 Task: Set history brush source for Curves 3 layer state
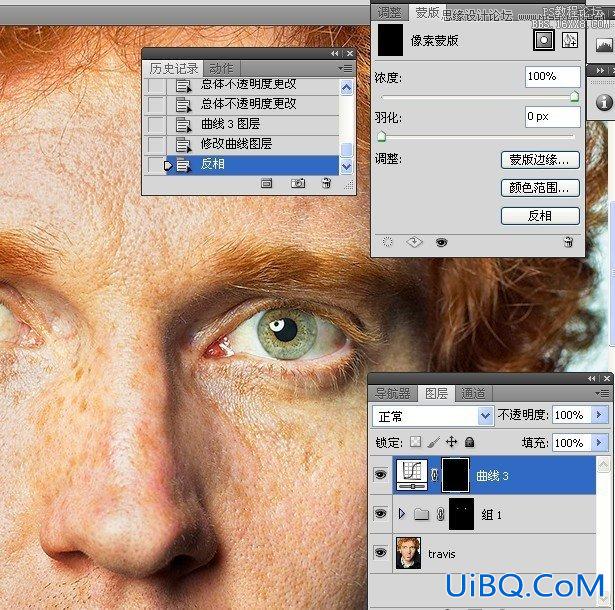[x=156, y=125]
